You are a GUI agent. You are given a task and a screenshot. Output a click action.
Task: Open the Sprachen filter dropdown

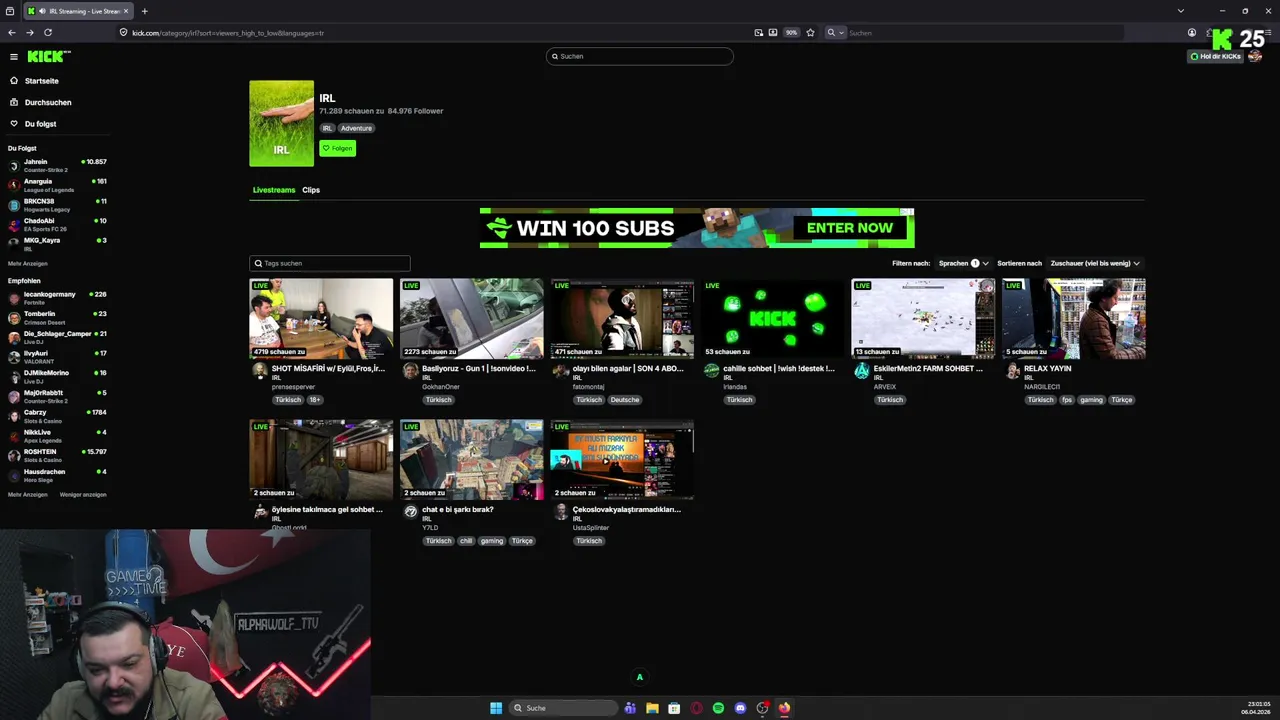(964, 263)
